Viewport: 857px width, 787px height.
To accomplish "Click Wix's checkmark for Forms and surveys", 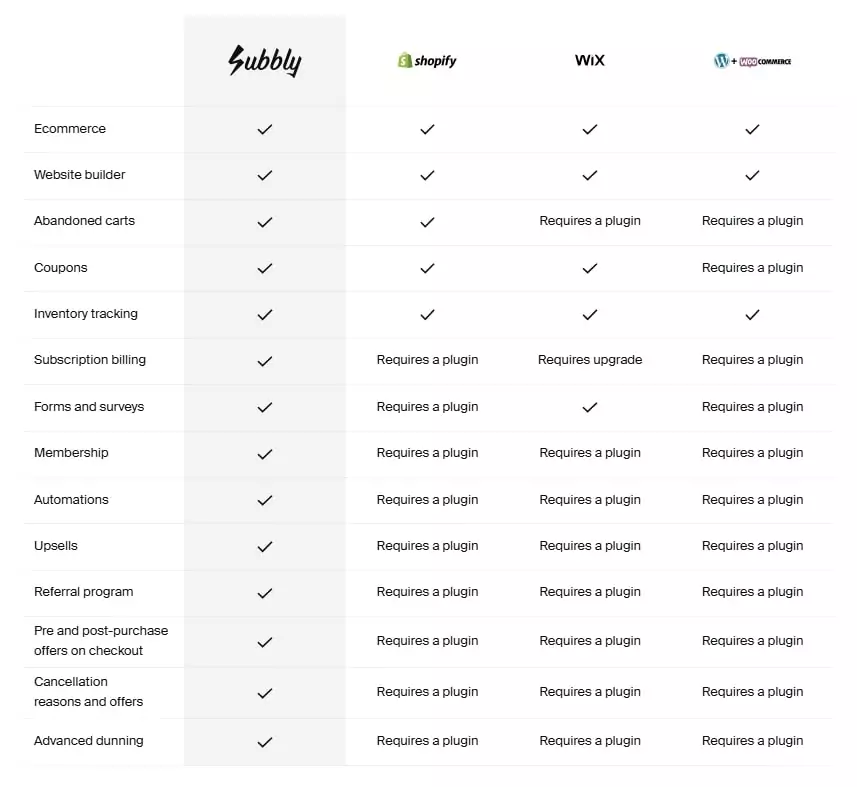I will 590,407.
